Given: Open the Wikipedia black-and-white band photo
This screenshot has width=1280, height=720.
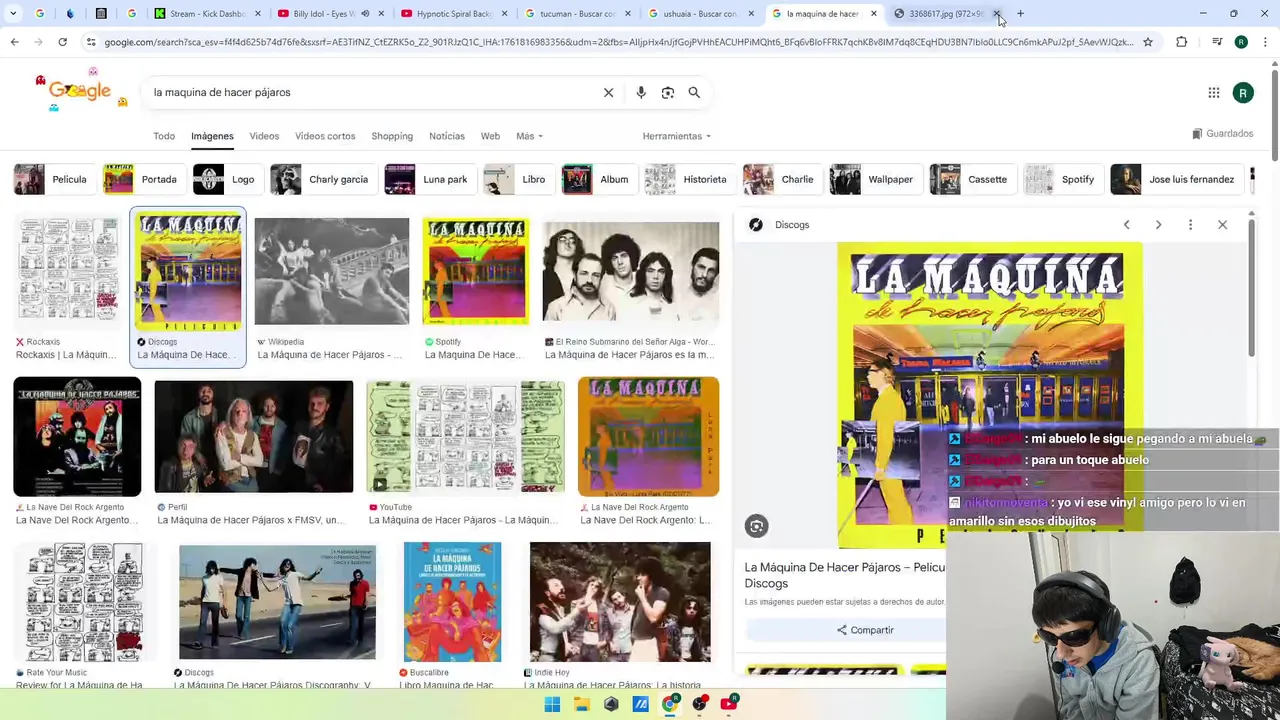Looking at the screenshot, I should pos(332,271).
